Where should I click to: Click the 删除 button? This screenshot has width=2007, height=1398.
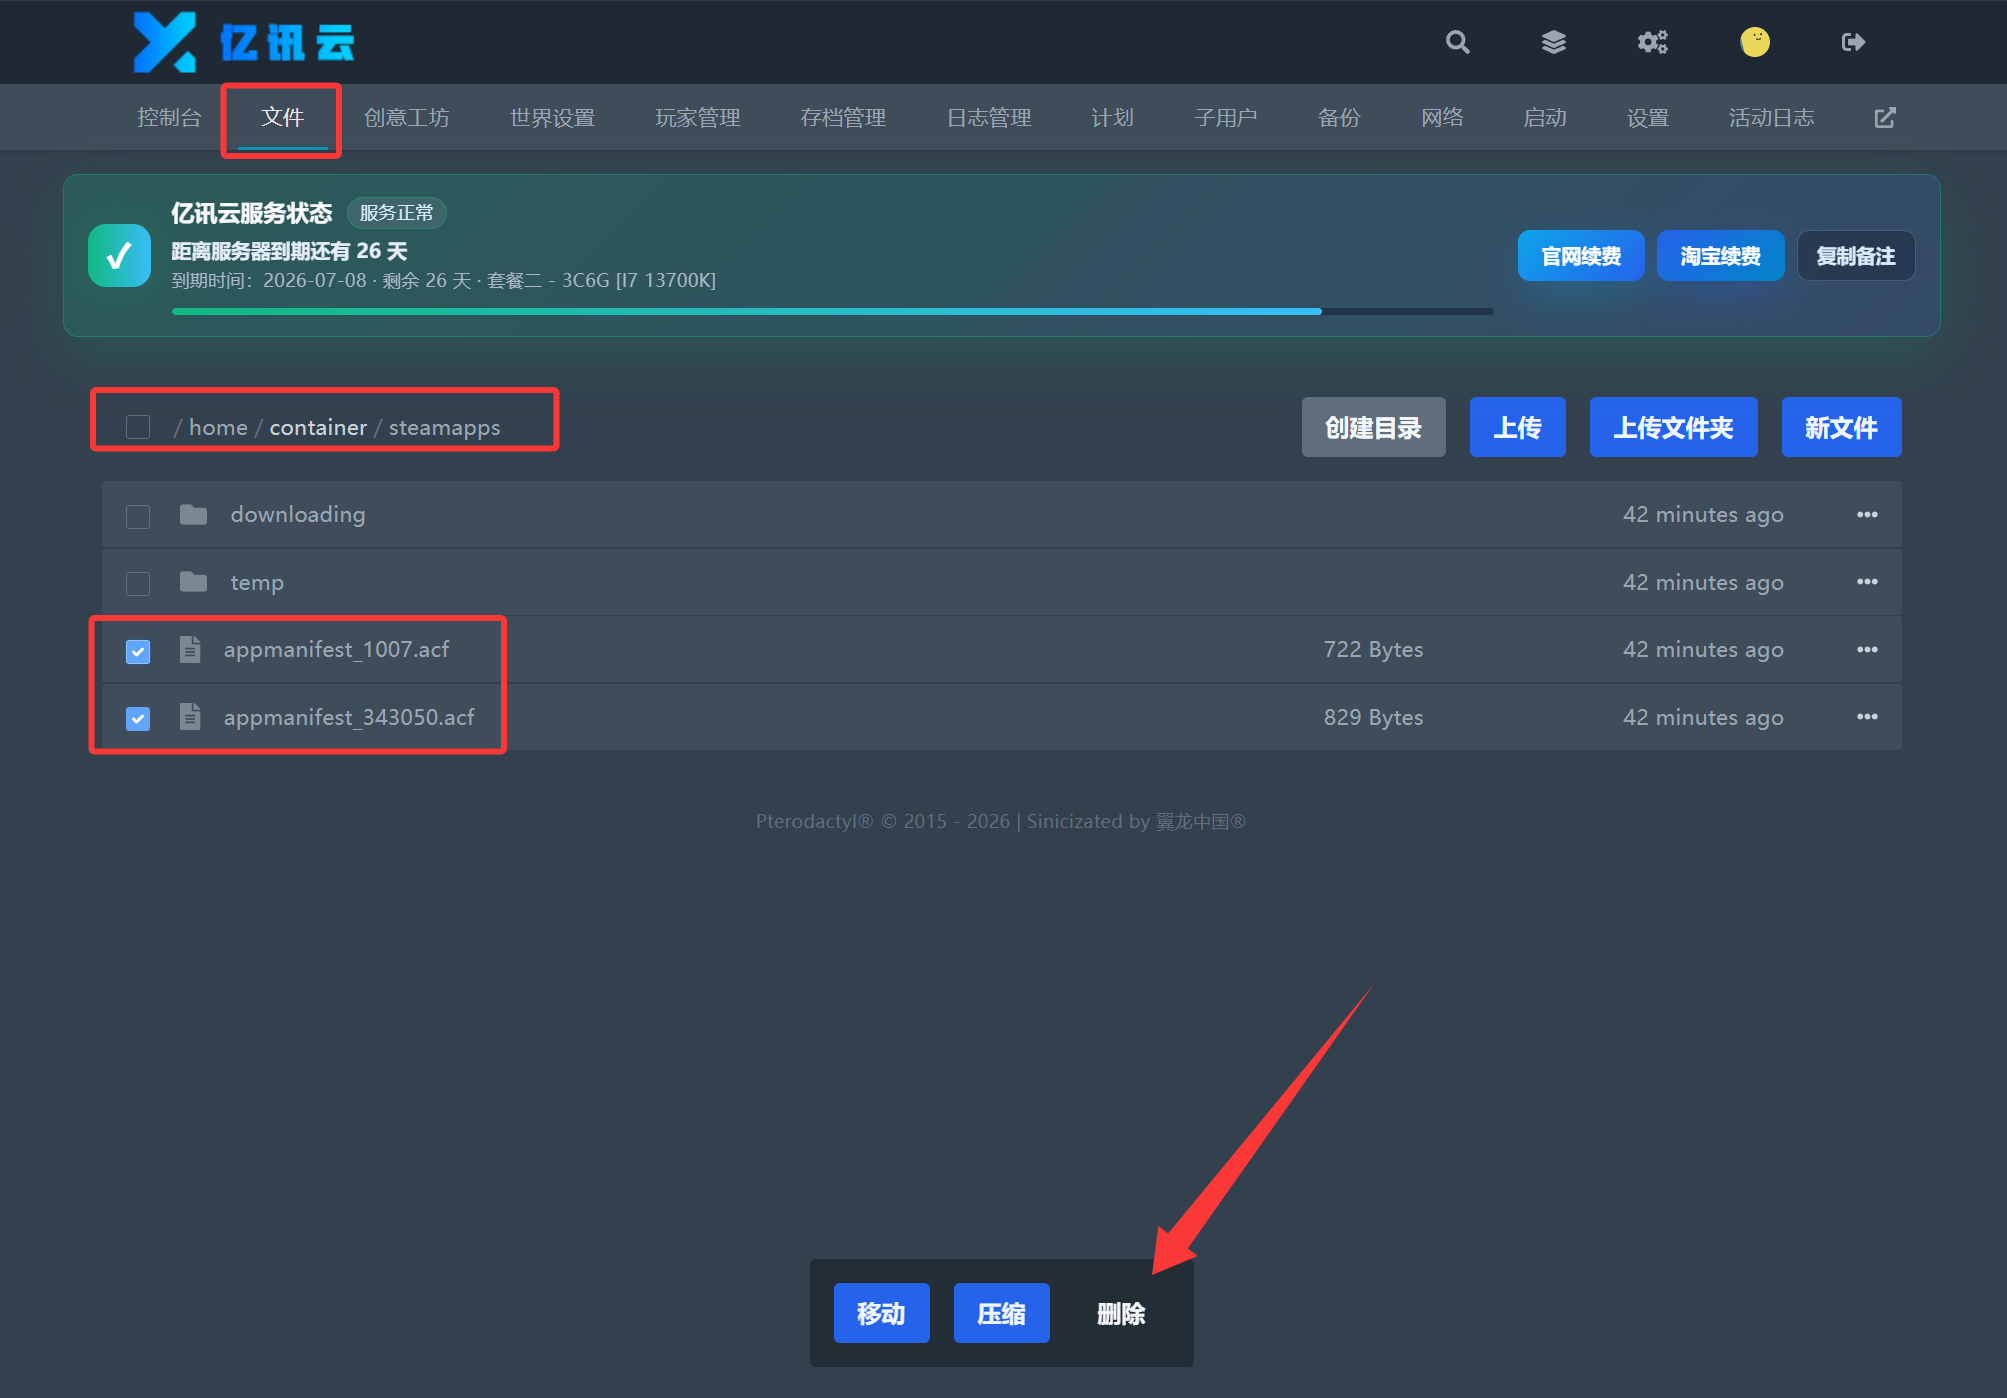pos(1121,1313)
